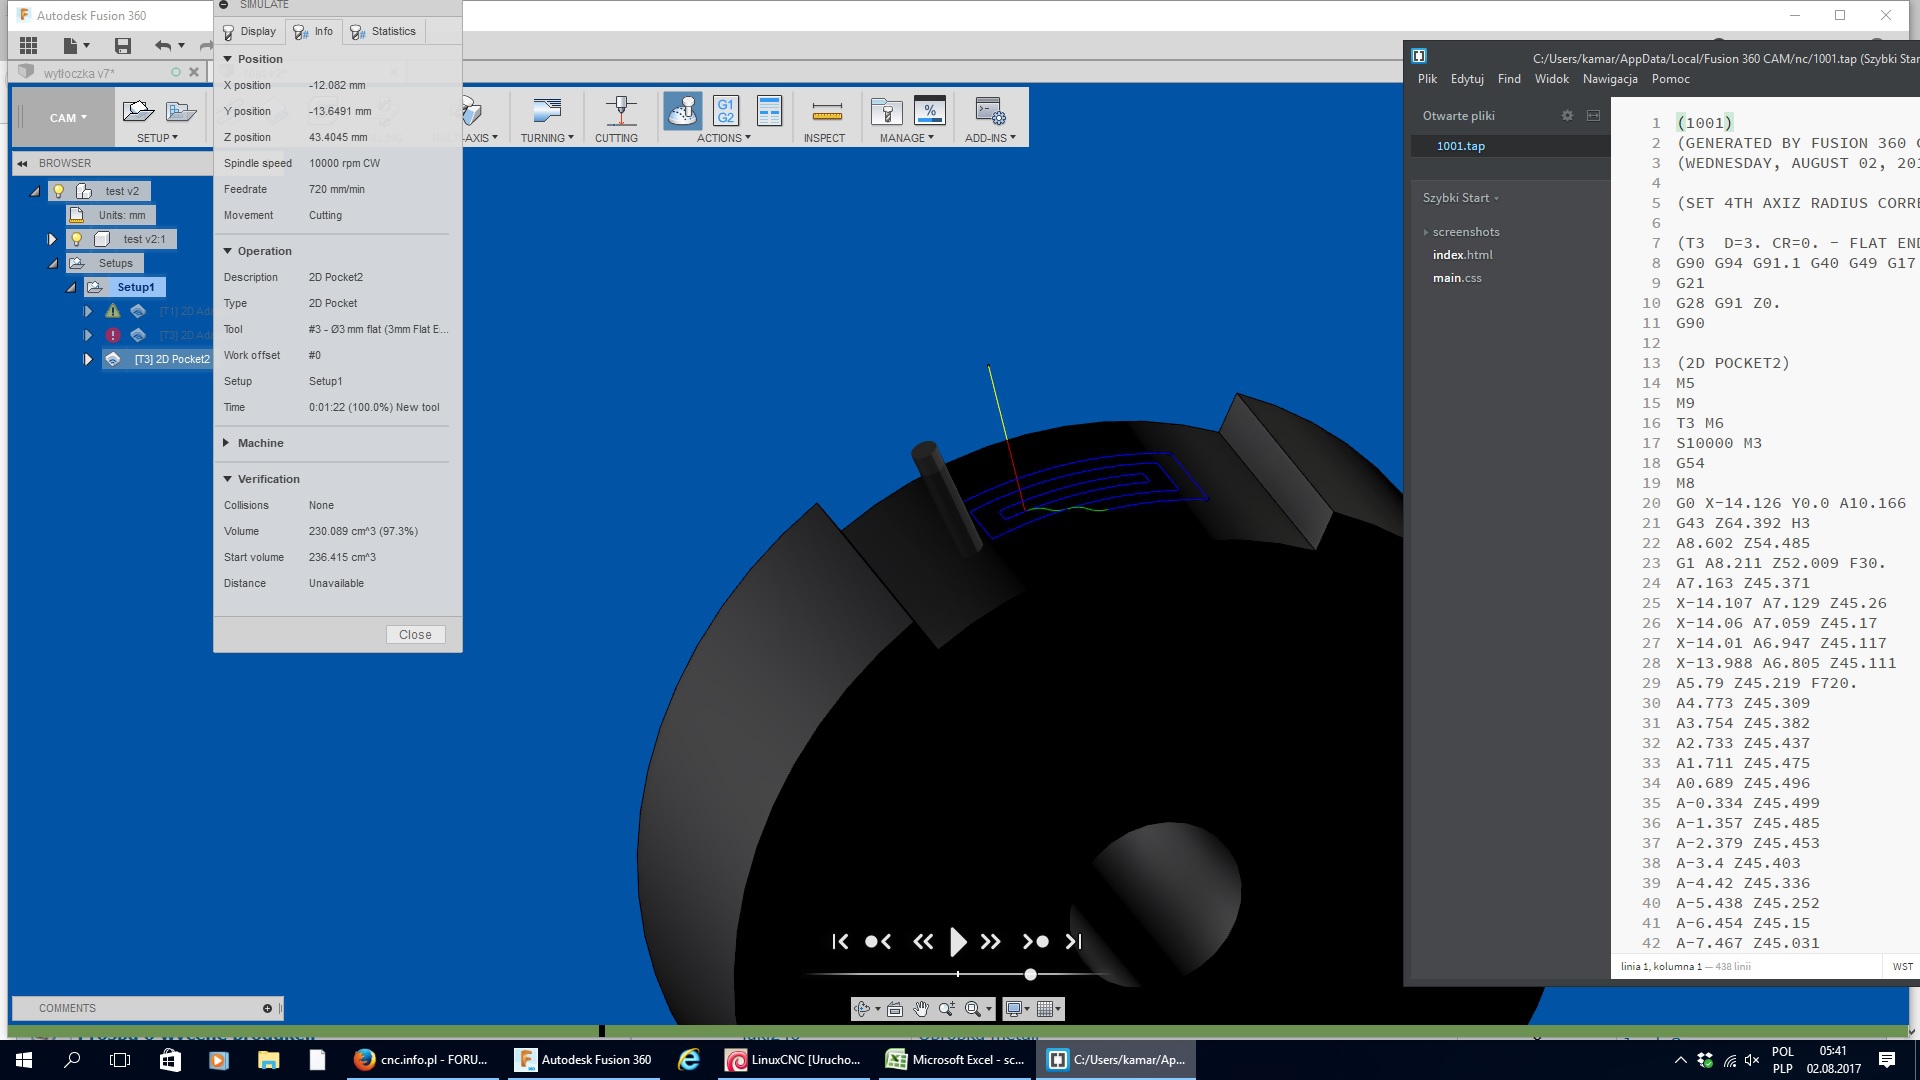Go to next operation in simulation
Screen dimensions: 1920x1080
[x=1036, y=941]
